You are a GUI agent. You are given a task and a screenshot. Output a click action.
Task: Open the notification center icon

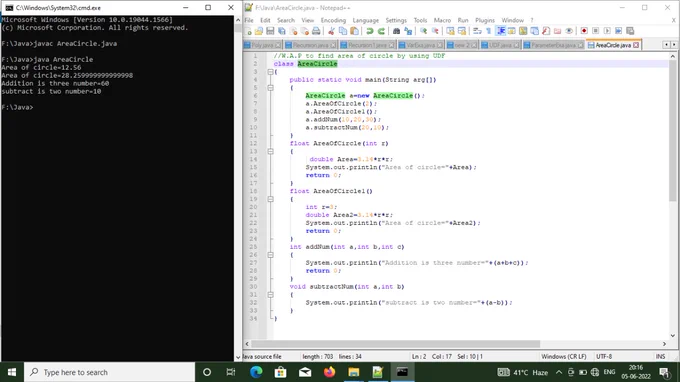click(x=664, y=372)
